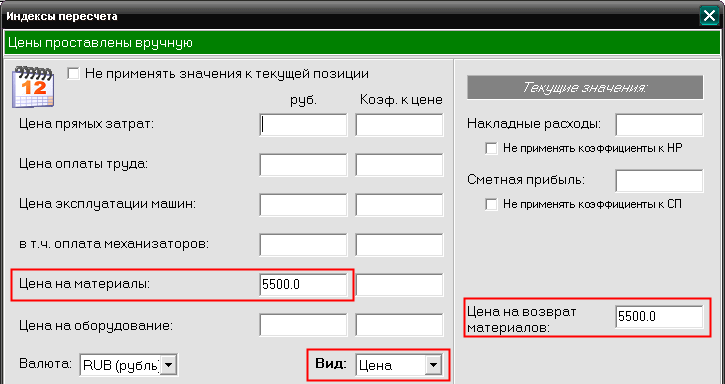Toggle 'Не применять коэффициенты к НР' checkbox
Screen dimensions: 725x384
(491, 149)
